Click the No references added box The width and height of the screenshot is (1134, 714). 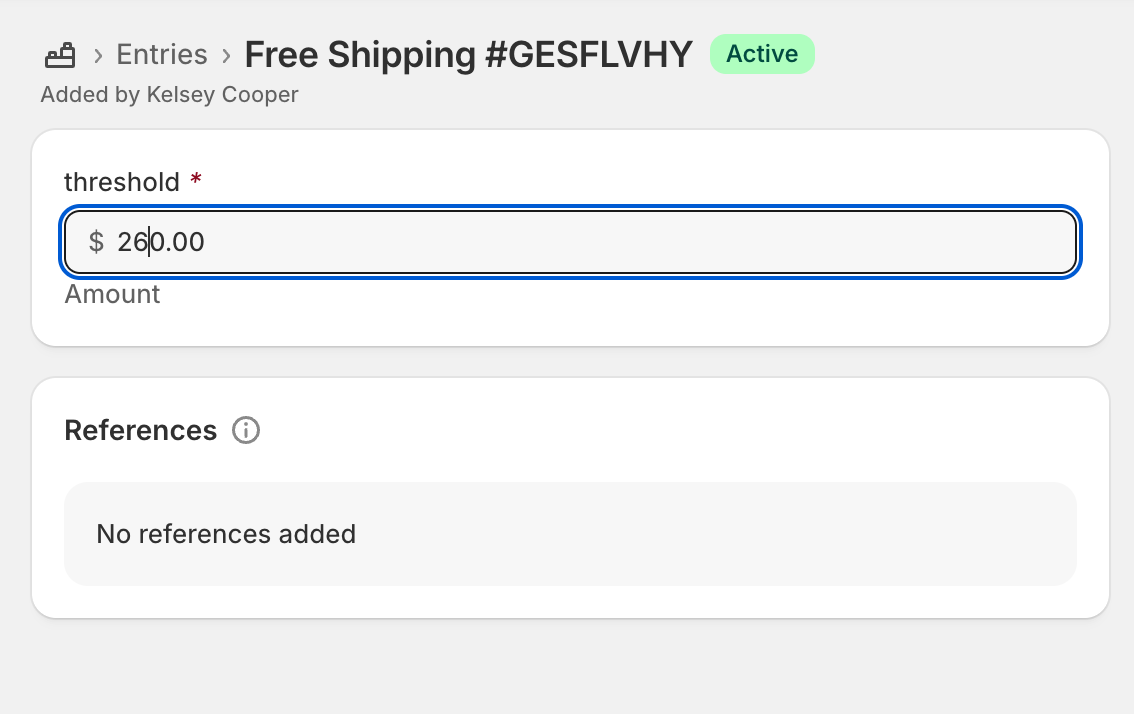(571, 534)
